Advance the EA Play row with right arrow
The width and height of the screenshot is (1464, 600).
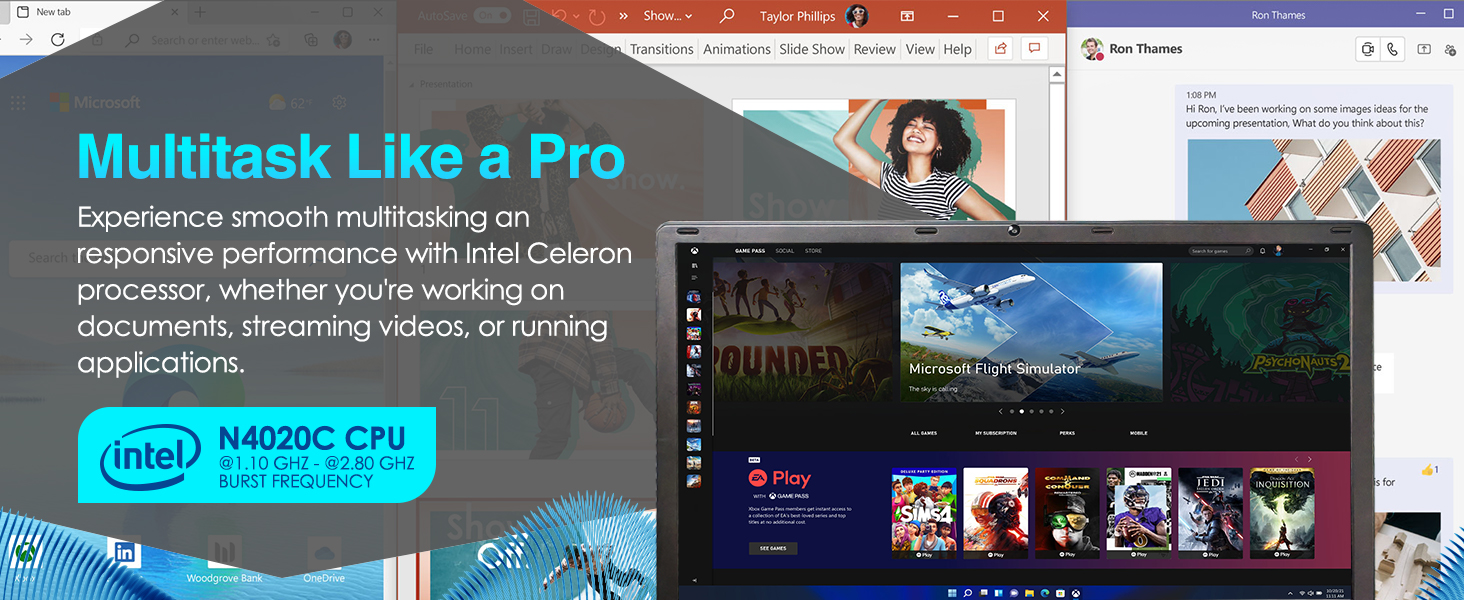pyautogui.click(x=1310, y=459)
